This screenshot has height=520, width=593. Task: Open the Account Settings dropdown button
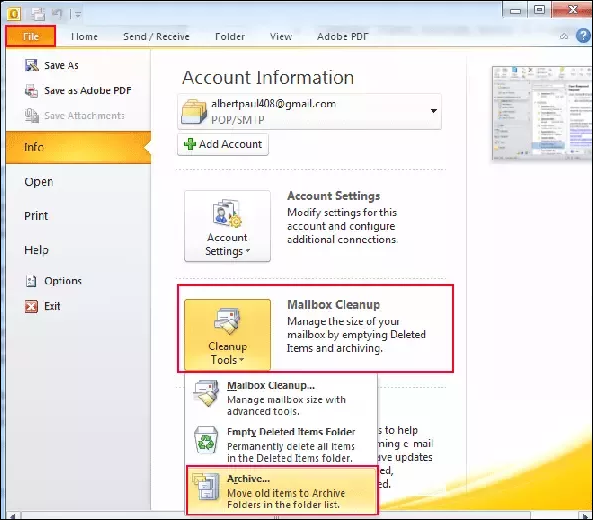(227, 226)
